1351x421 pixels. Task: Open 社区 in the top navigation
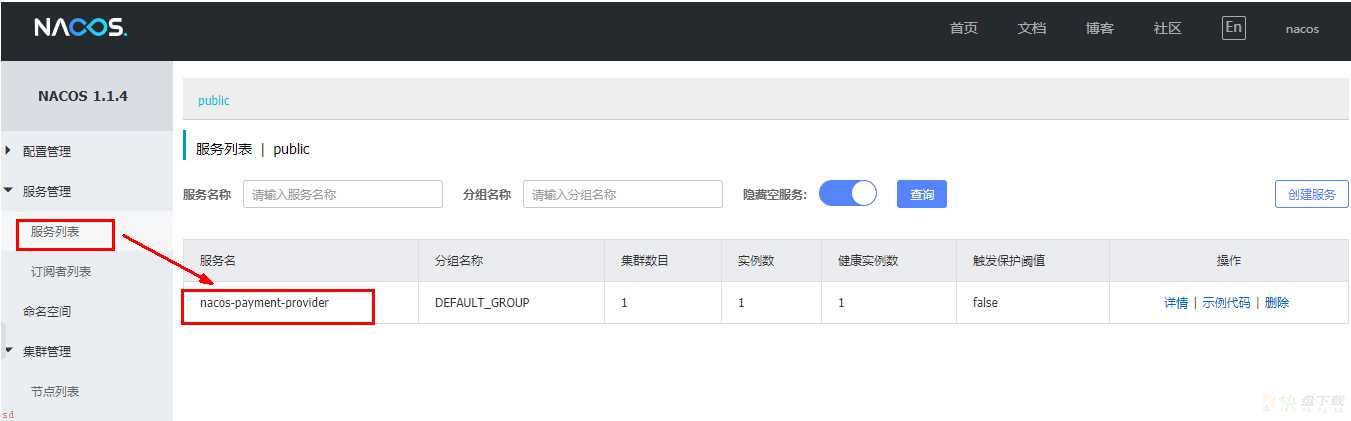(1168, 28)
